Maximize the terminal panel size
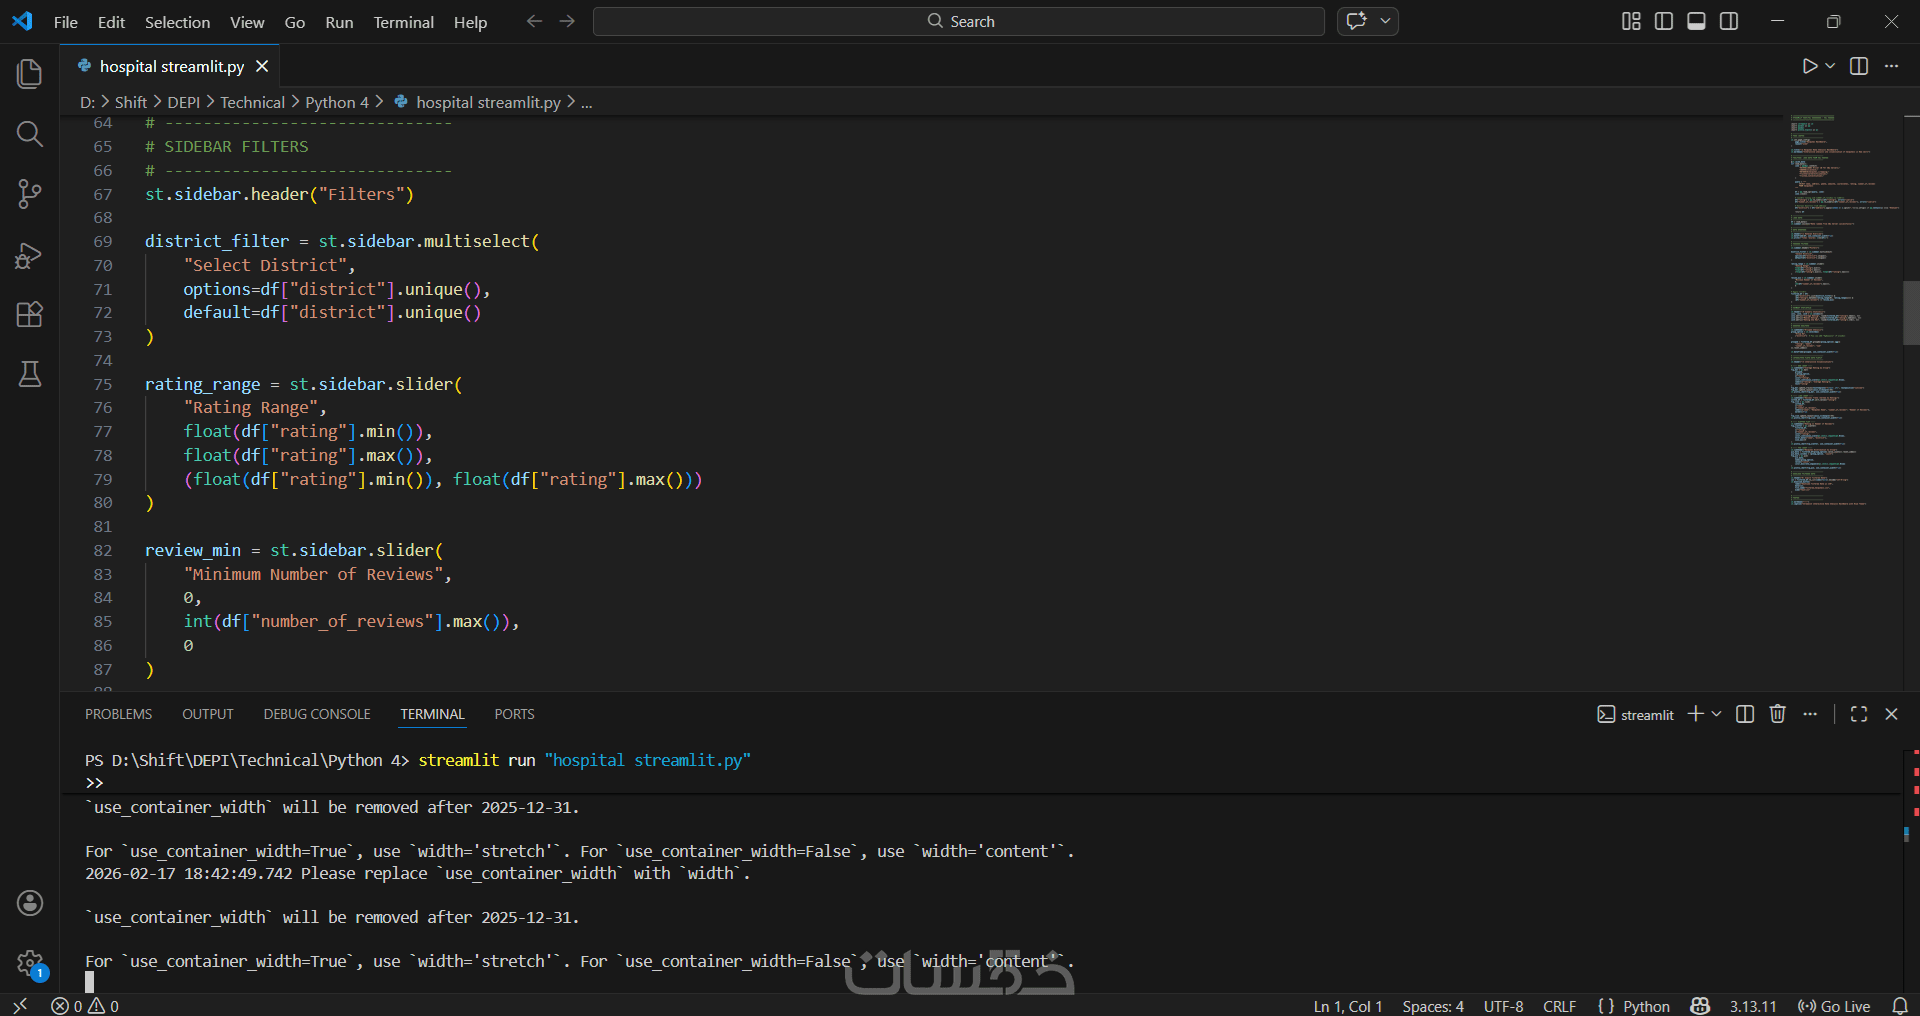The width and height of the screenshot is (1920, 1016). 1859,714
